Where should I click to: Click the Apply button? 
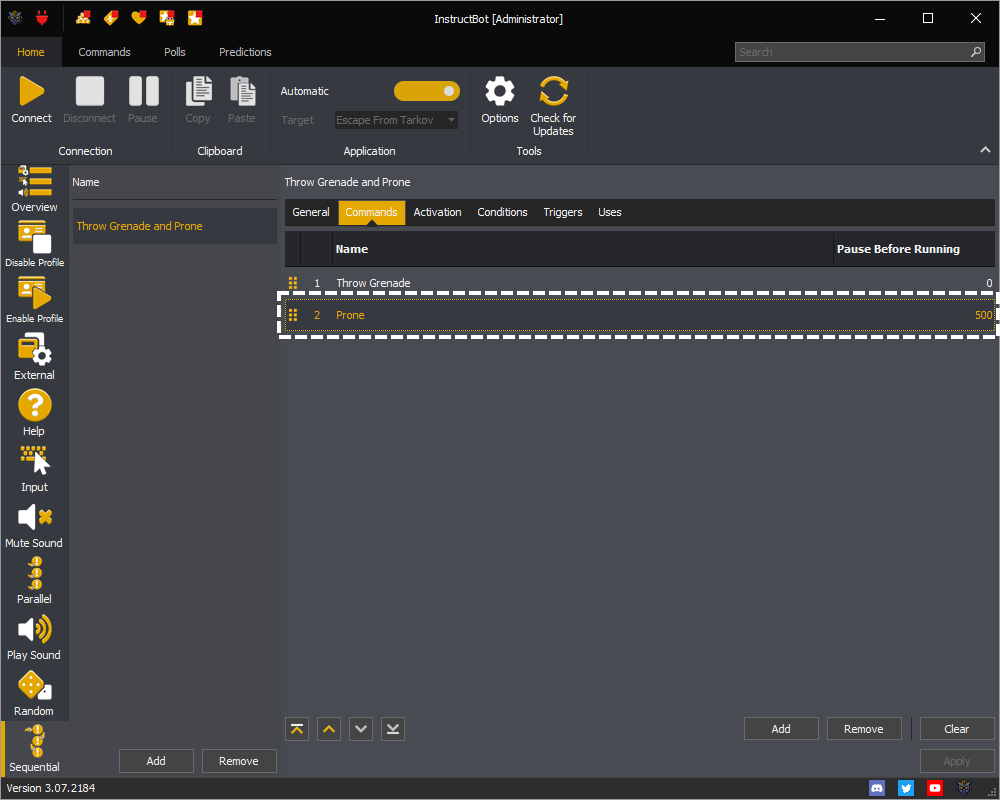[x=957, y=760]
